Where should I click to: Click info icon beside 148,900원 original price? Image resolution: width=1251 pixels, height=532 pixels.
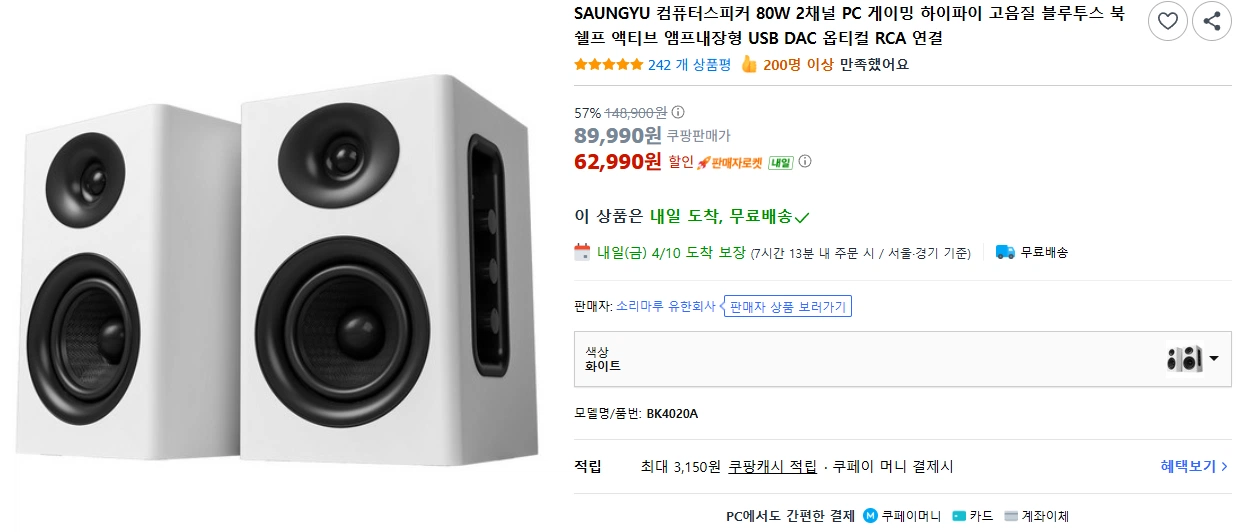click(678, 112)
